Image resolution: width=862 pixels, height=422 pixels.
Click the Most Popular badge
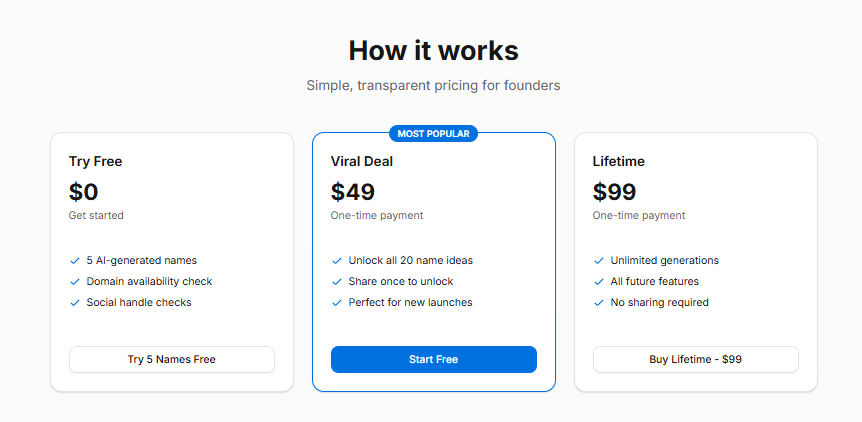pos(433,133)
